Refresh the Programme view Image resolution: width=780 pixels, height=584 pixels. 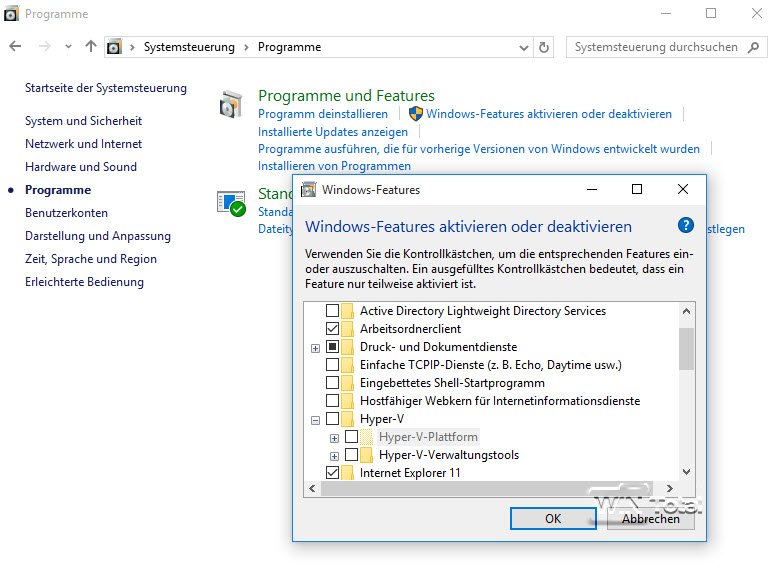pos(544,47)
